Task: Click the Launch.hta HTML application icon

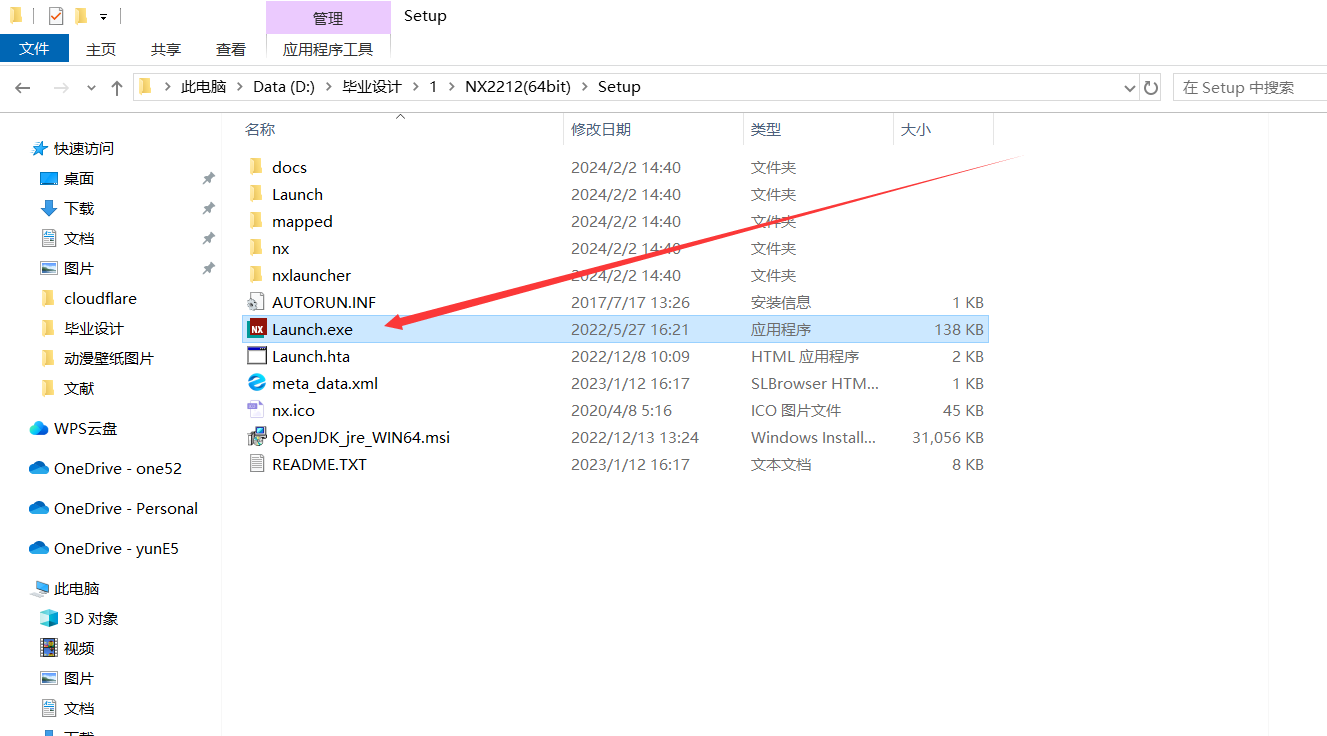Action: coord(257,356)
